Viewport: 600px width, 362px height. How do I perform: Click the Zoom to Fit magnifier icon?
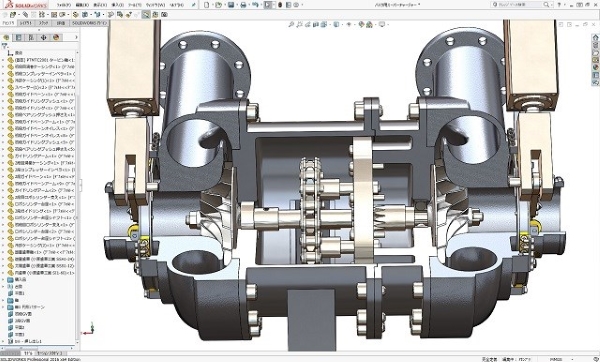[x=291, y=24]
